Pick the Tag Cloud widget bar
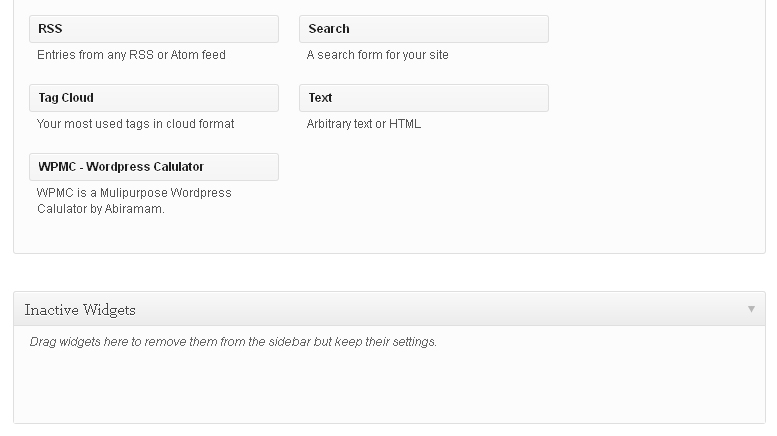 click(154, 98)
